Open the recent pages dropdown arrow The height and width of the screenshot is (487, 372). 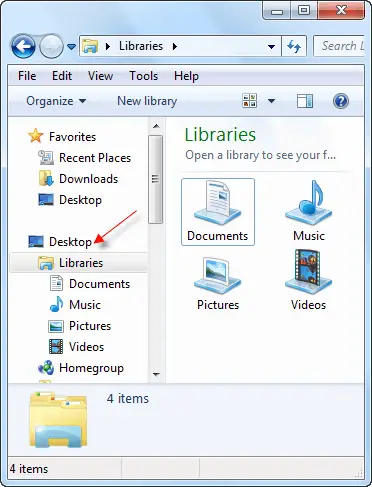(71, 47)
